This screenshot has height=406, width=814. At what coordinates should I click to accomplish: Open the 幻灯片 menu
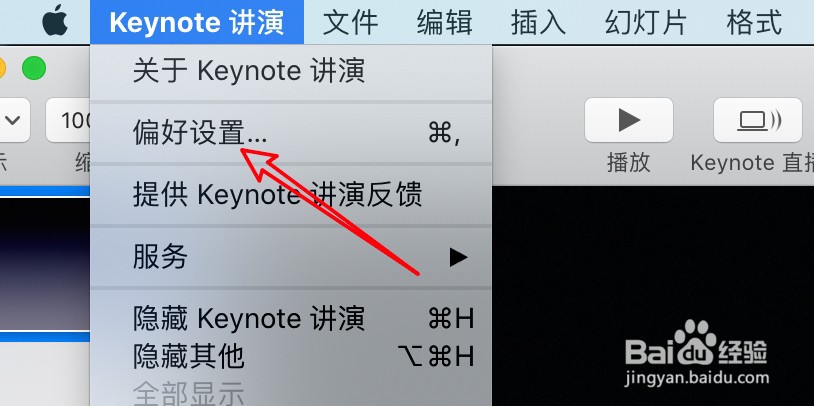pyautogui.click(x=645, y=22)
